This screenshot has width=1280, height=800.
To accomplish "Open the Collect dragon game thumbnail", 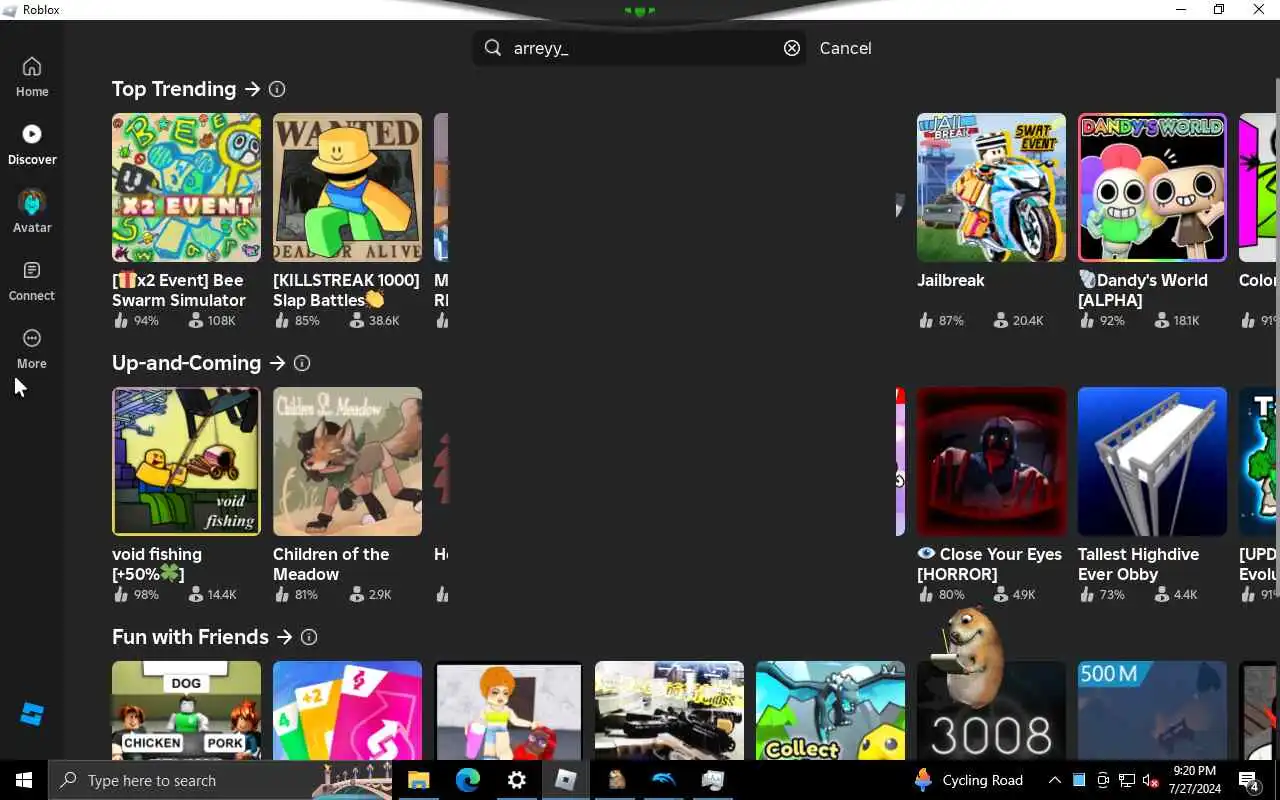I will pos(830,710).
